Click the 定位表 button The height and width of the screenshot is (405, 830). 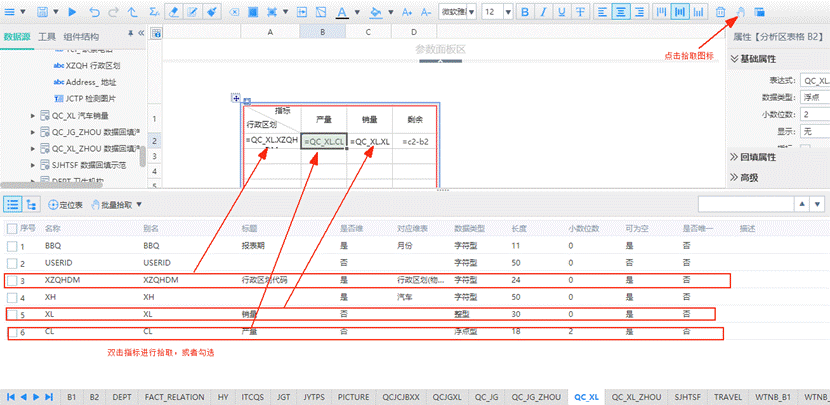click(x=66, y=204)
